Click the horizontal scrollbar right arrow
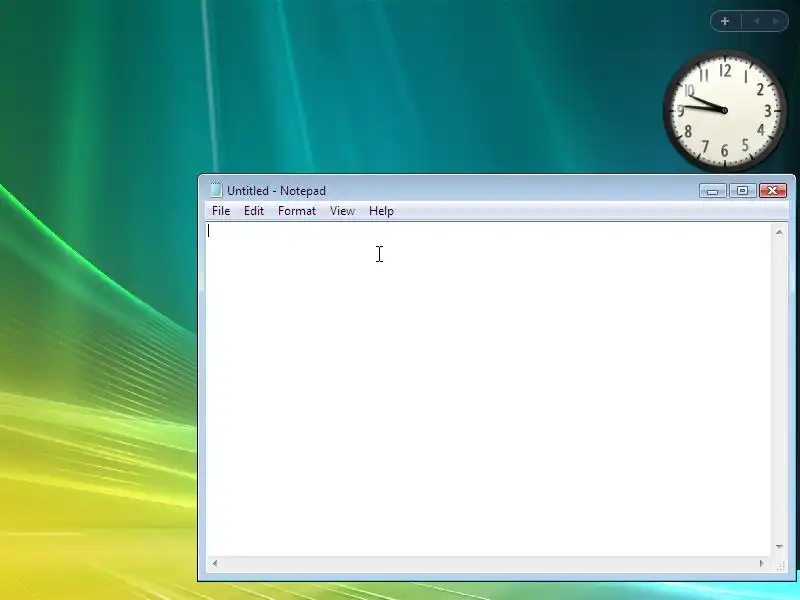Image resolution: width=800 pixels, height=600 pixels. click(762, 563)
